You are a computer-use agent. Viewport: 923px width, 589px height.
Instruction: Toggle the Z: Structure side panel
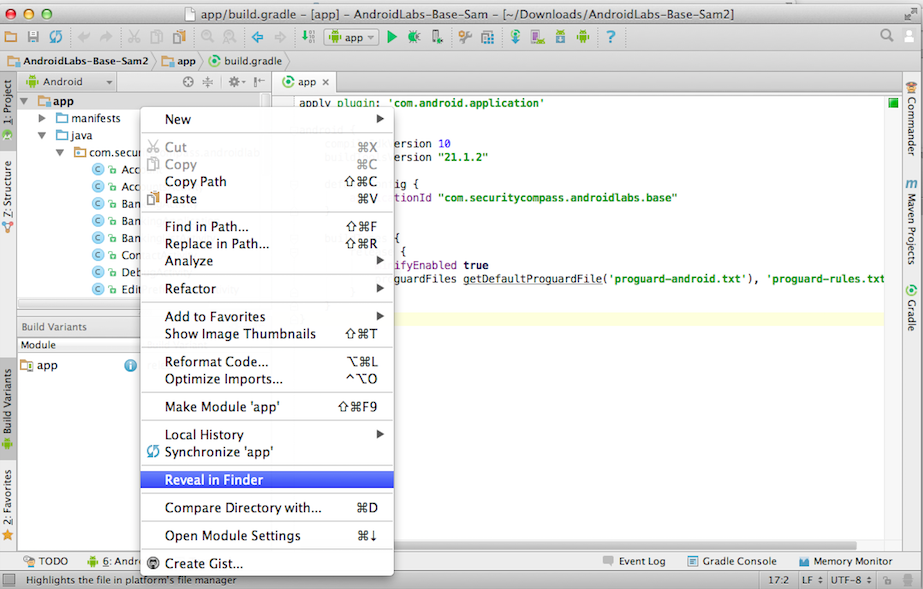[8, 196]
